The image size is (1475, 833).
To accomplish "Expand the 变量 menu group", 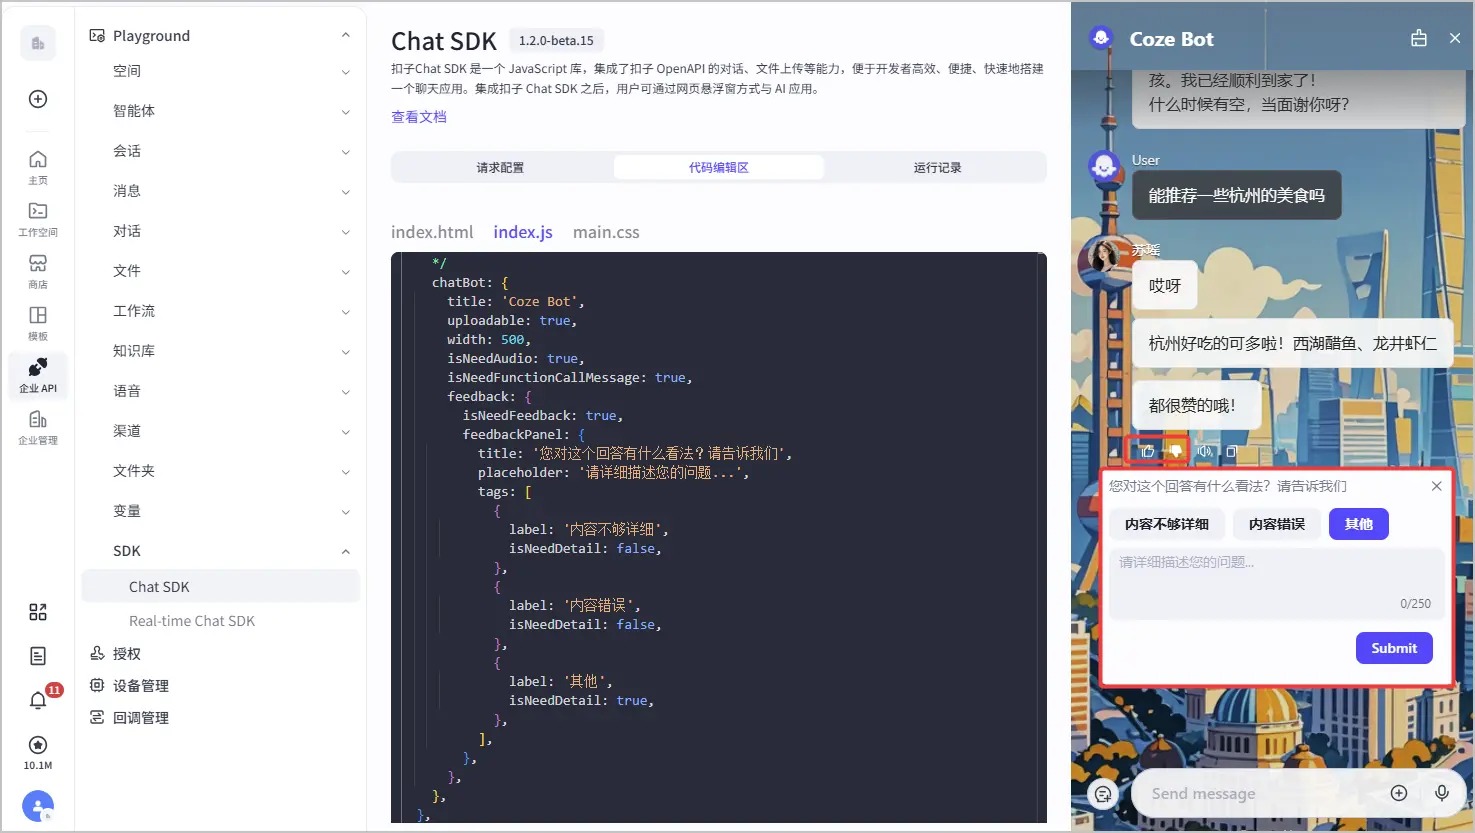I will [346, 512].
